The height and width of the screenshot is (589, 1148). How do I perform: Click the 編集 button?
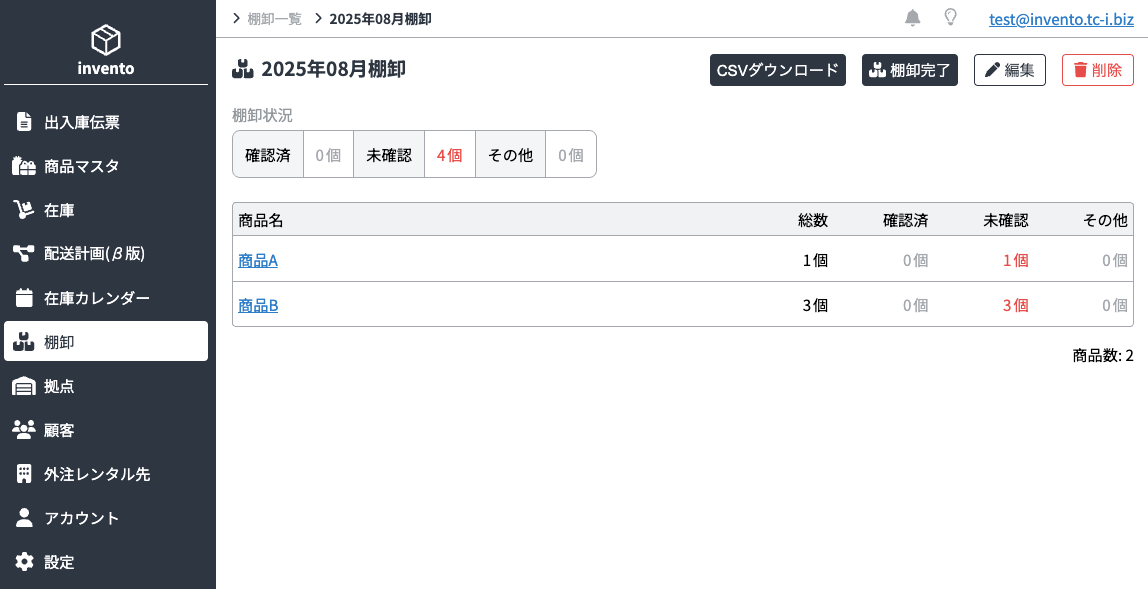1010,70
